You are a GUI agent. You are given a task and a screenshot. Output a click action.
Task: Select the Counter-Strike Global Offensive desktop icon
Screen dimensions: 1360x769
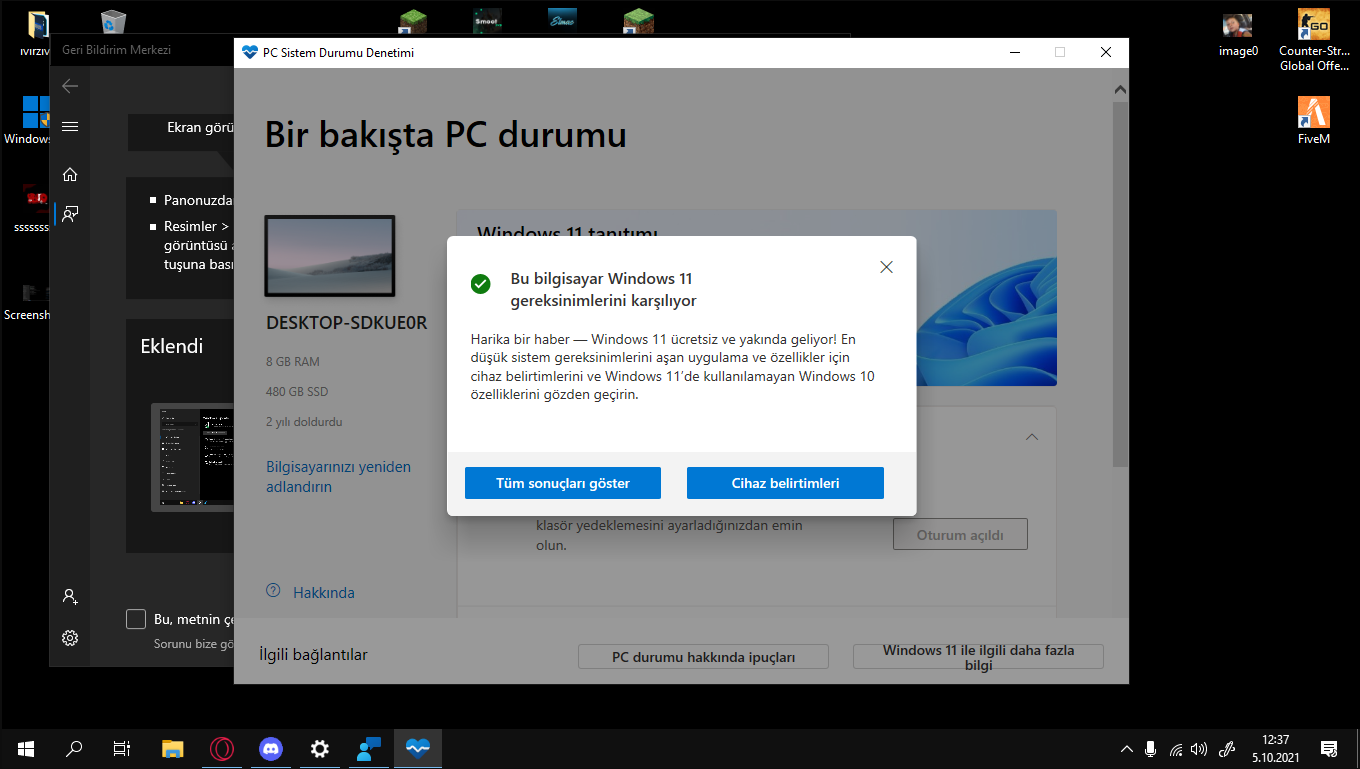coord(1313,40)
